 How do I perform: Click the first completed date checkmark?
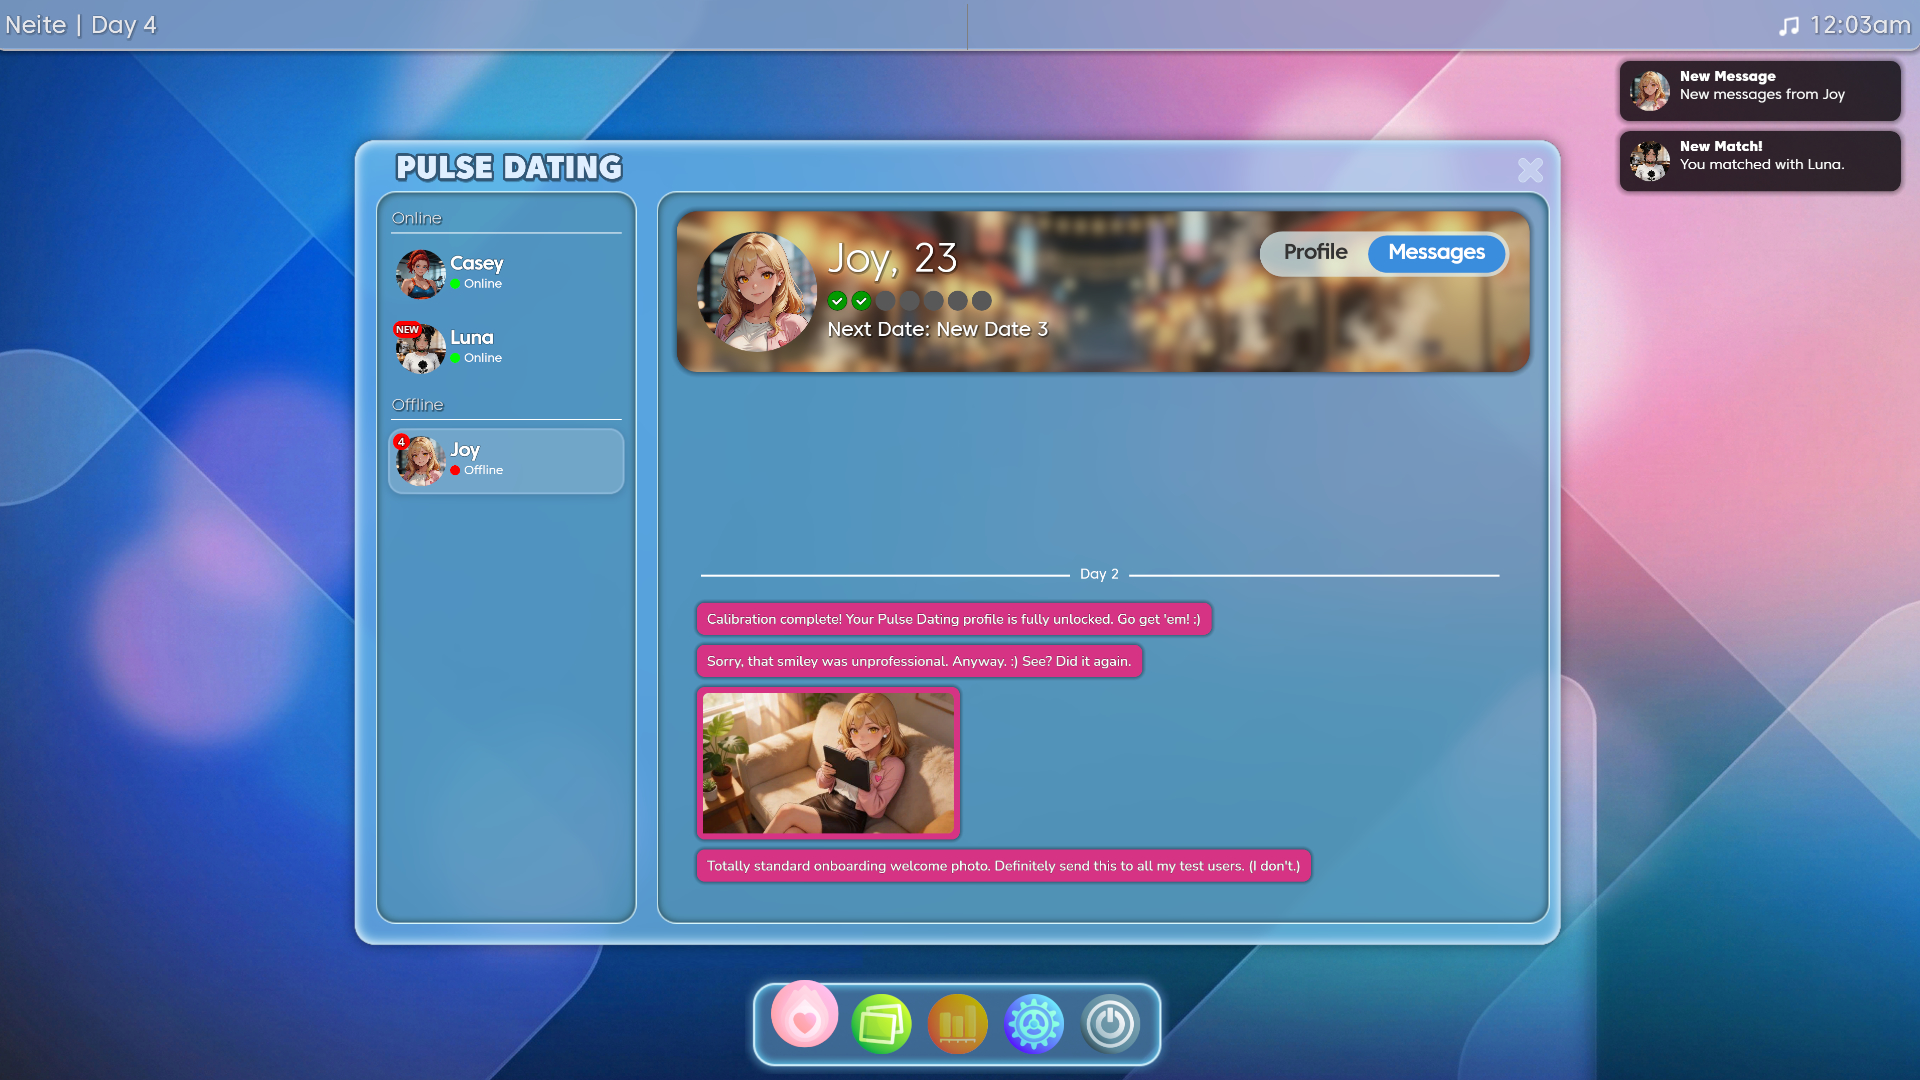[x=838, y=301]
